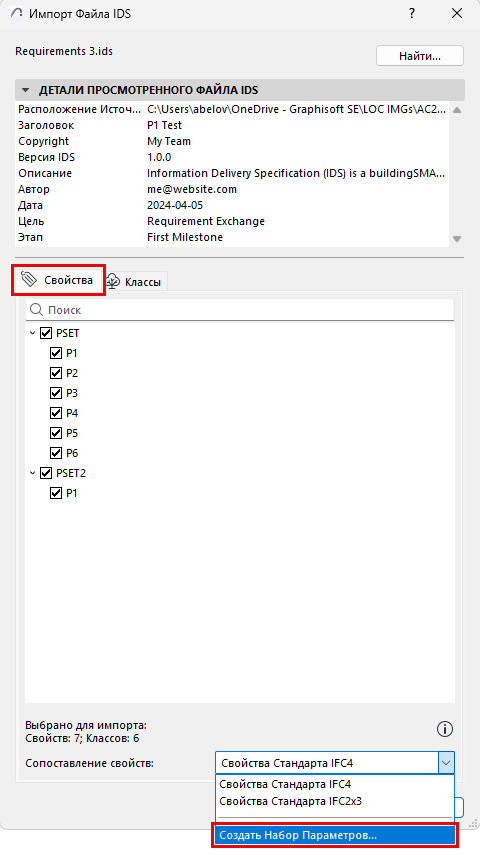The image size is (480, 855).
Task: Uncheck the PSET group checkbox
Action: [x=46, y=333]
